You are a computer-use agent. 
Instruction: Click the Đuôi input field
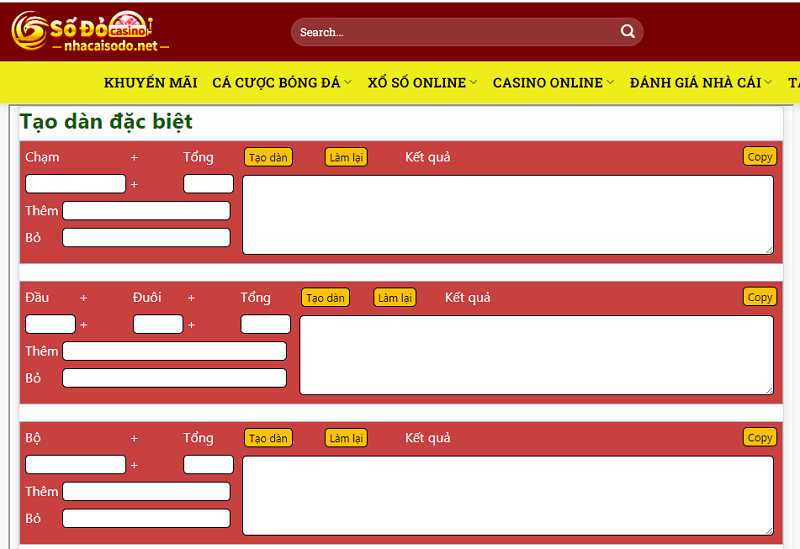point(158,324)
